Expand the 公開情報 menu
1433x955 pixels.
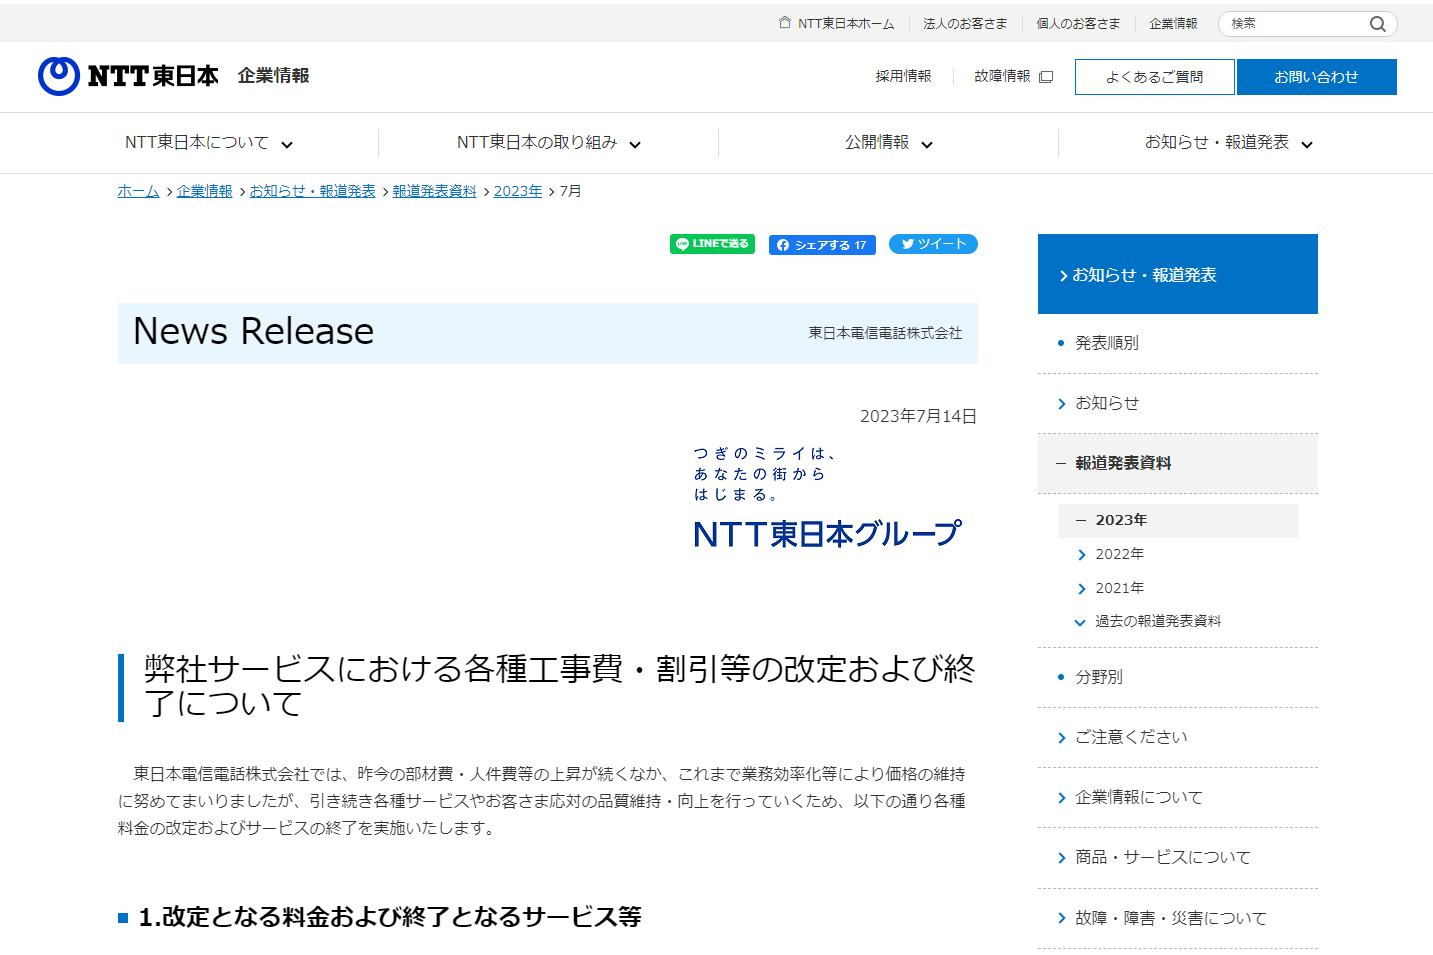tap(888, 143)
